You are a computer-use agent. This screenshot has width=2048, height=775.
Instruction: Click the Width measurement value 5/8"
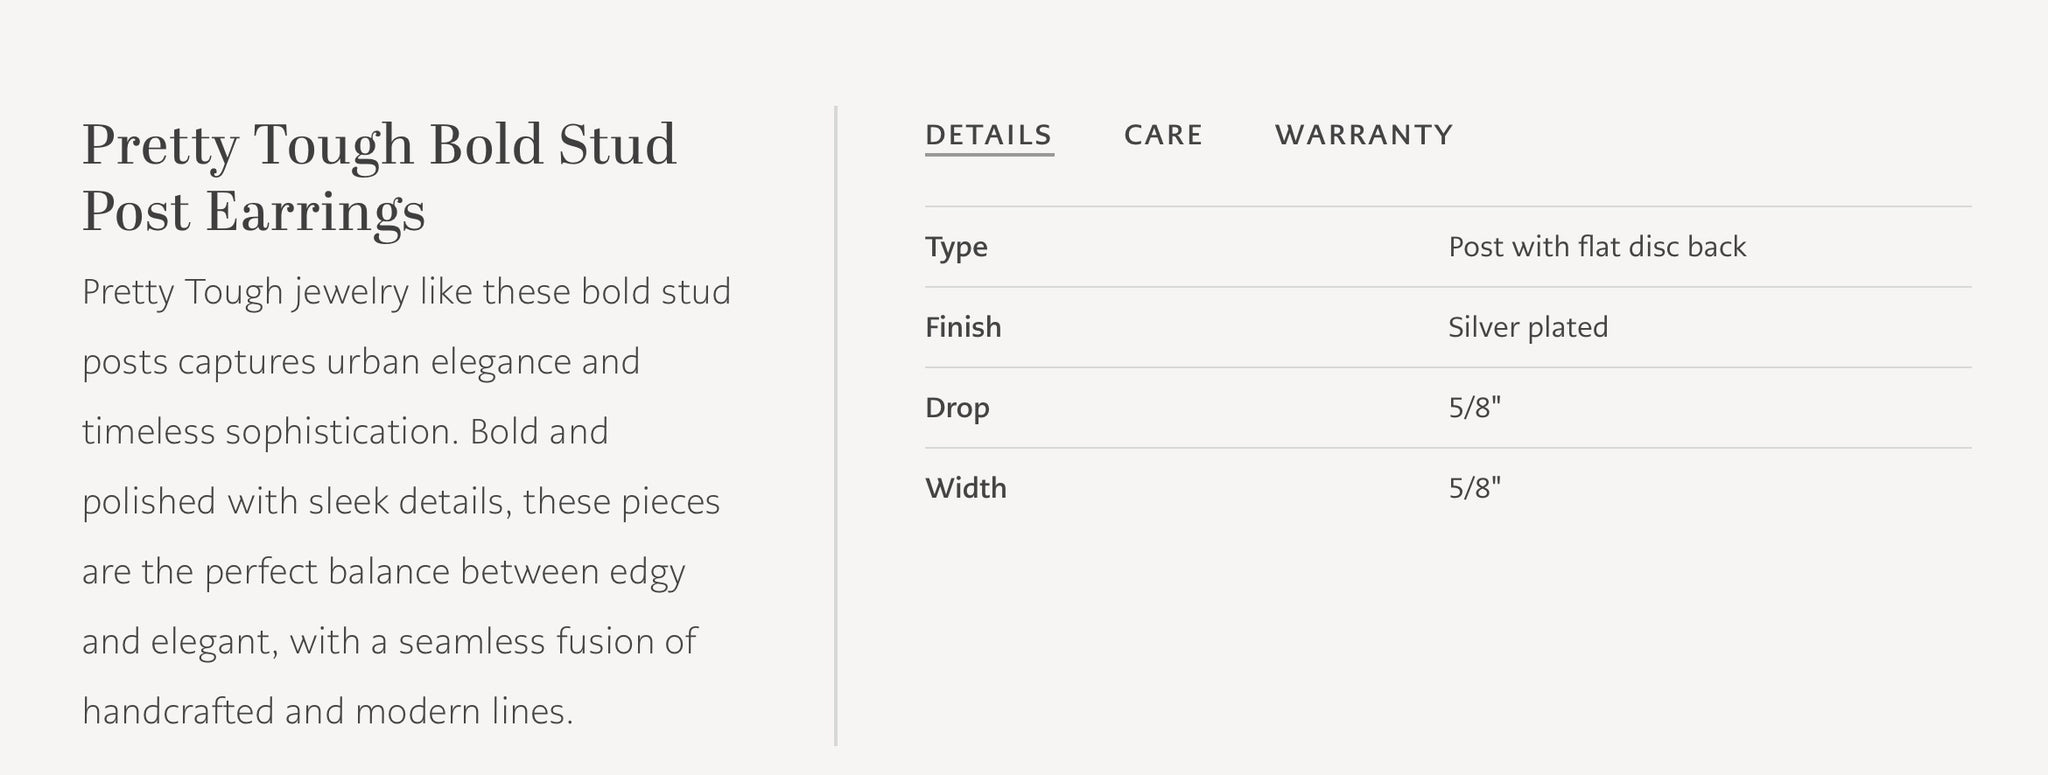(1475, 488)
